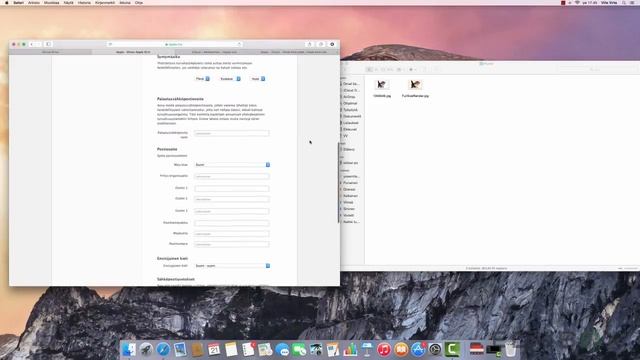Select the Sininen blue tag in Finder
This screenshot has width=640, height=360.
pos(349,209)
